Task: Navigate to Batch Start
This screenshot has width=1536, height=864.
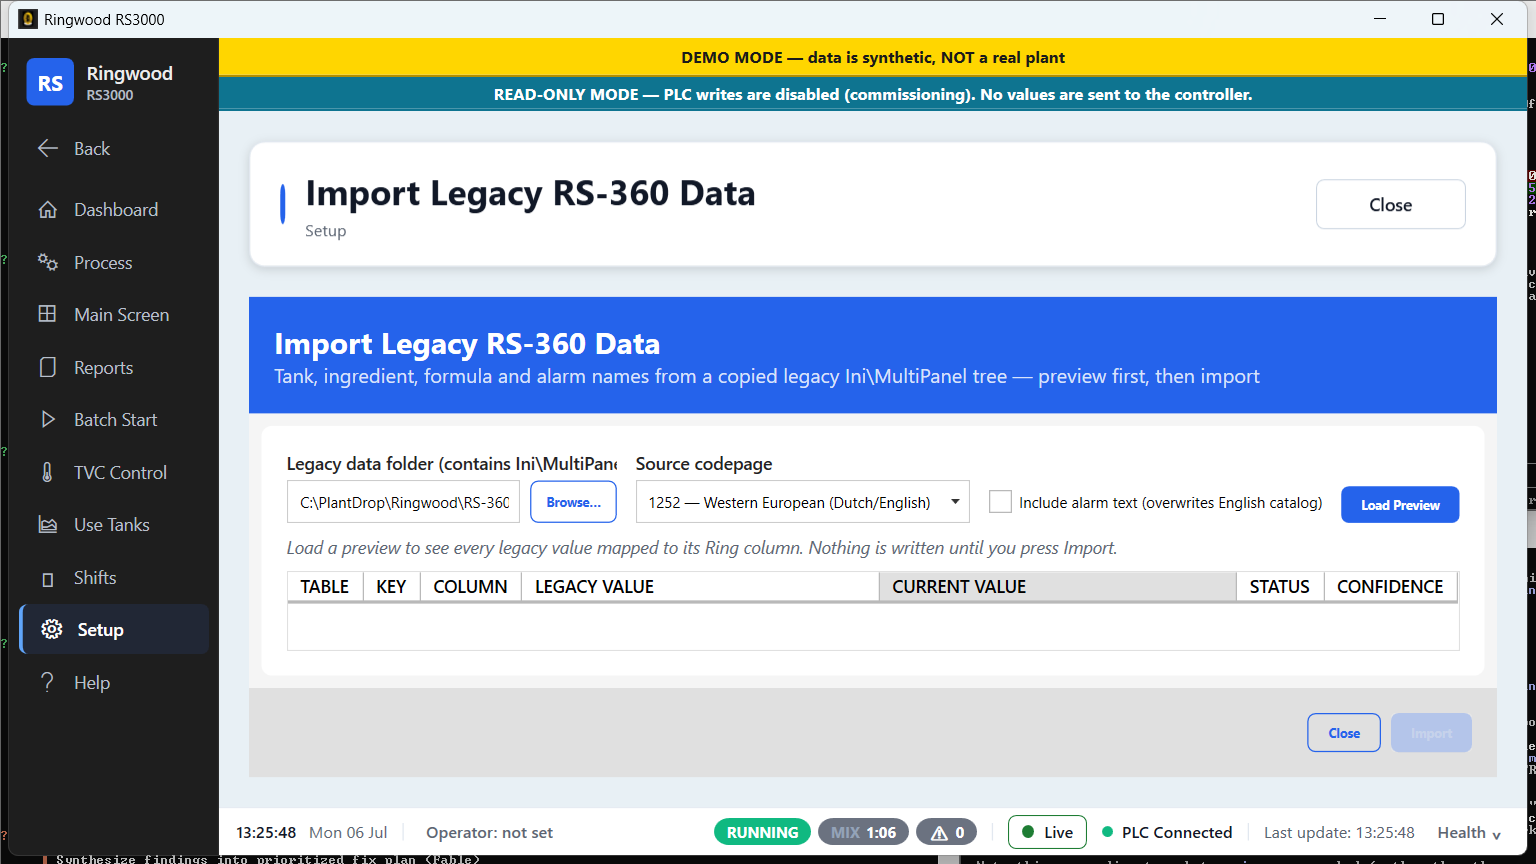Action: pyautogui.click(x=114, y=420)
